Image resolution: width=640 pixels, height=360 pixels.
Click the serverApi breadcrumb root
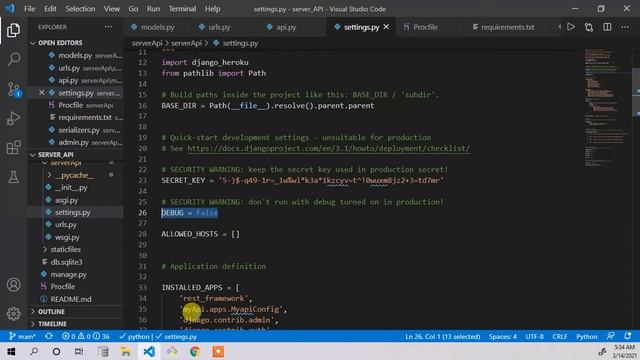pyautogui.click(x=147, y=43)
